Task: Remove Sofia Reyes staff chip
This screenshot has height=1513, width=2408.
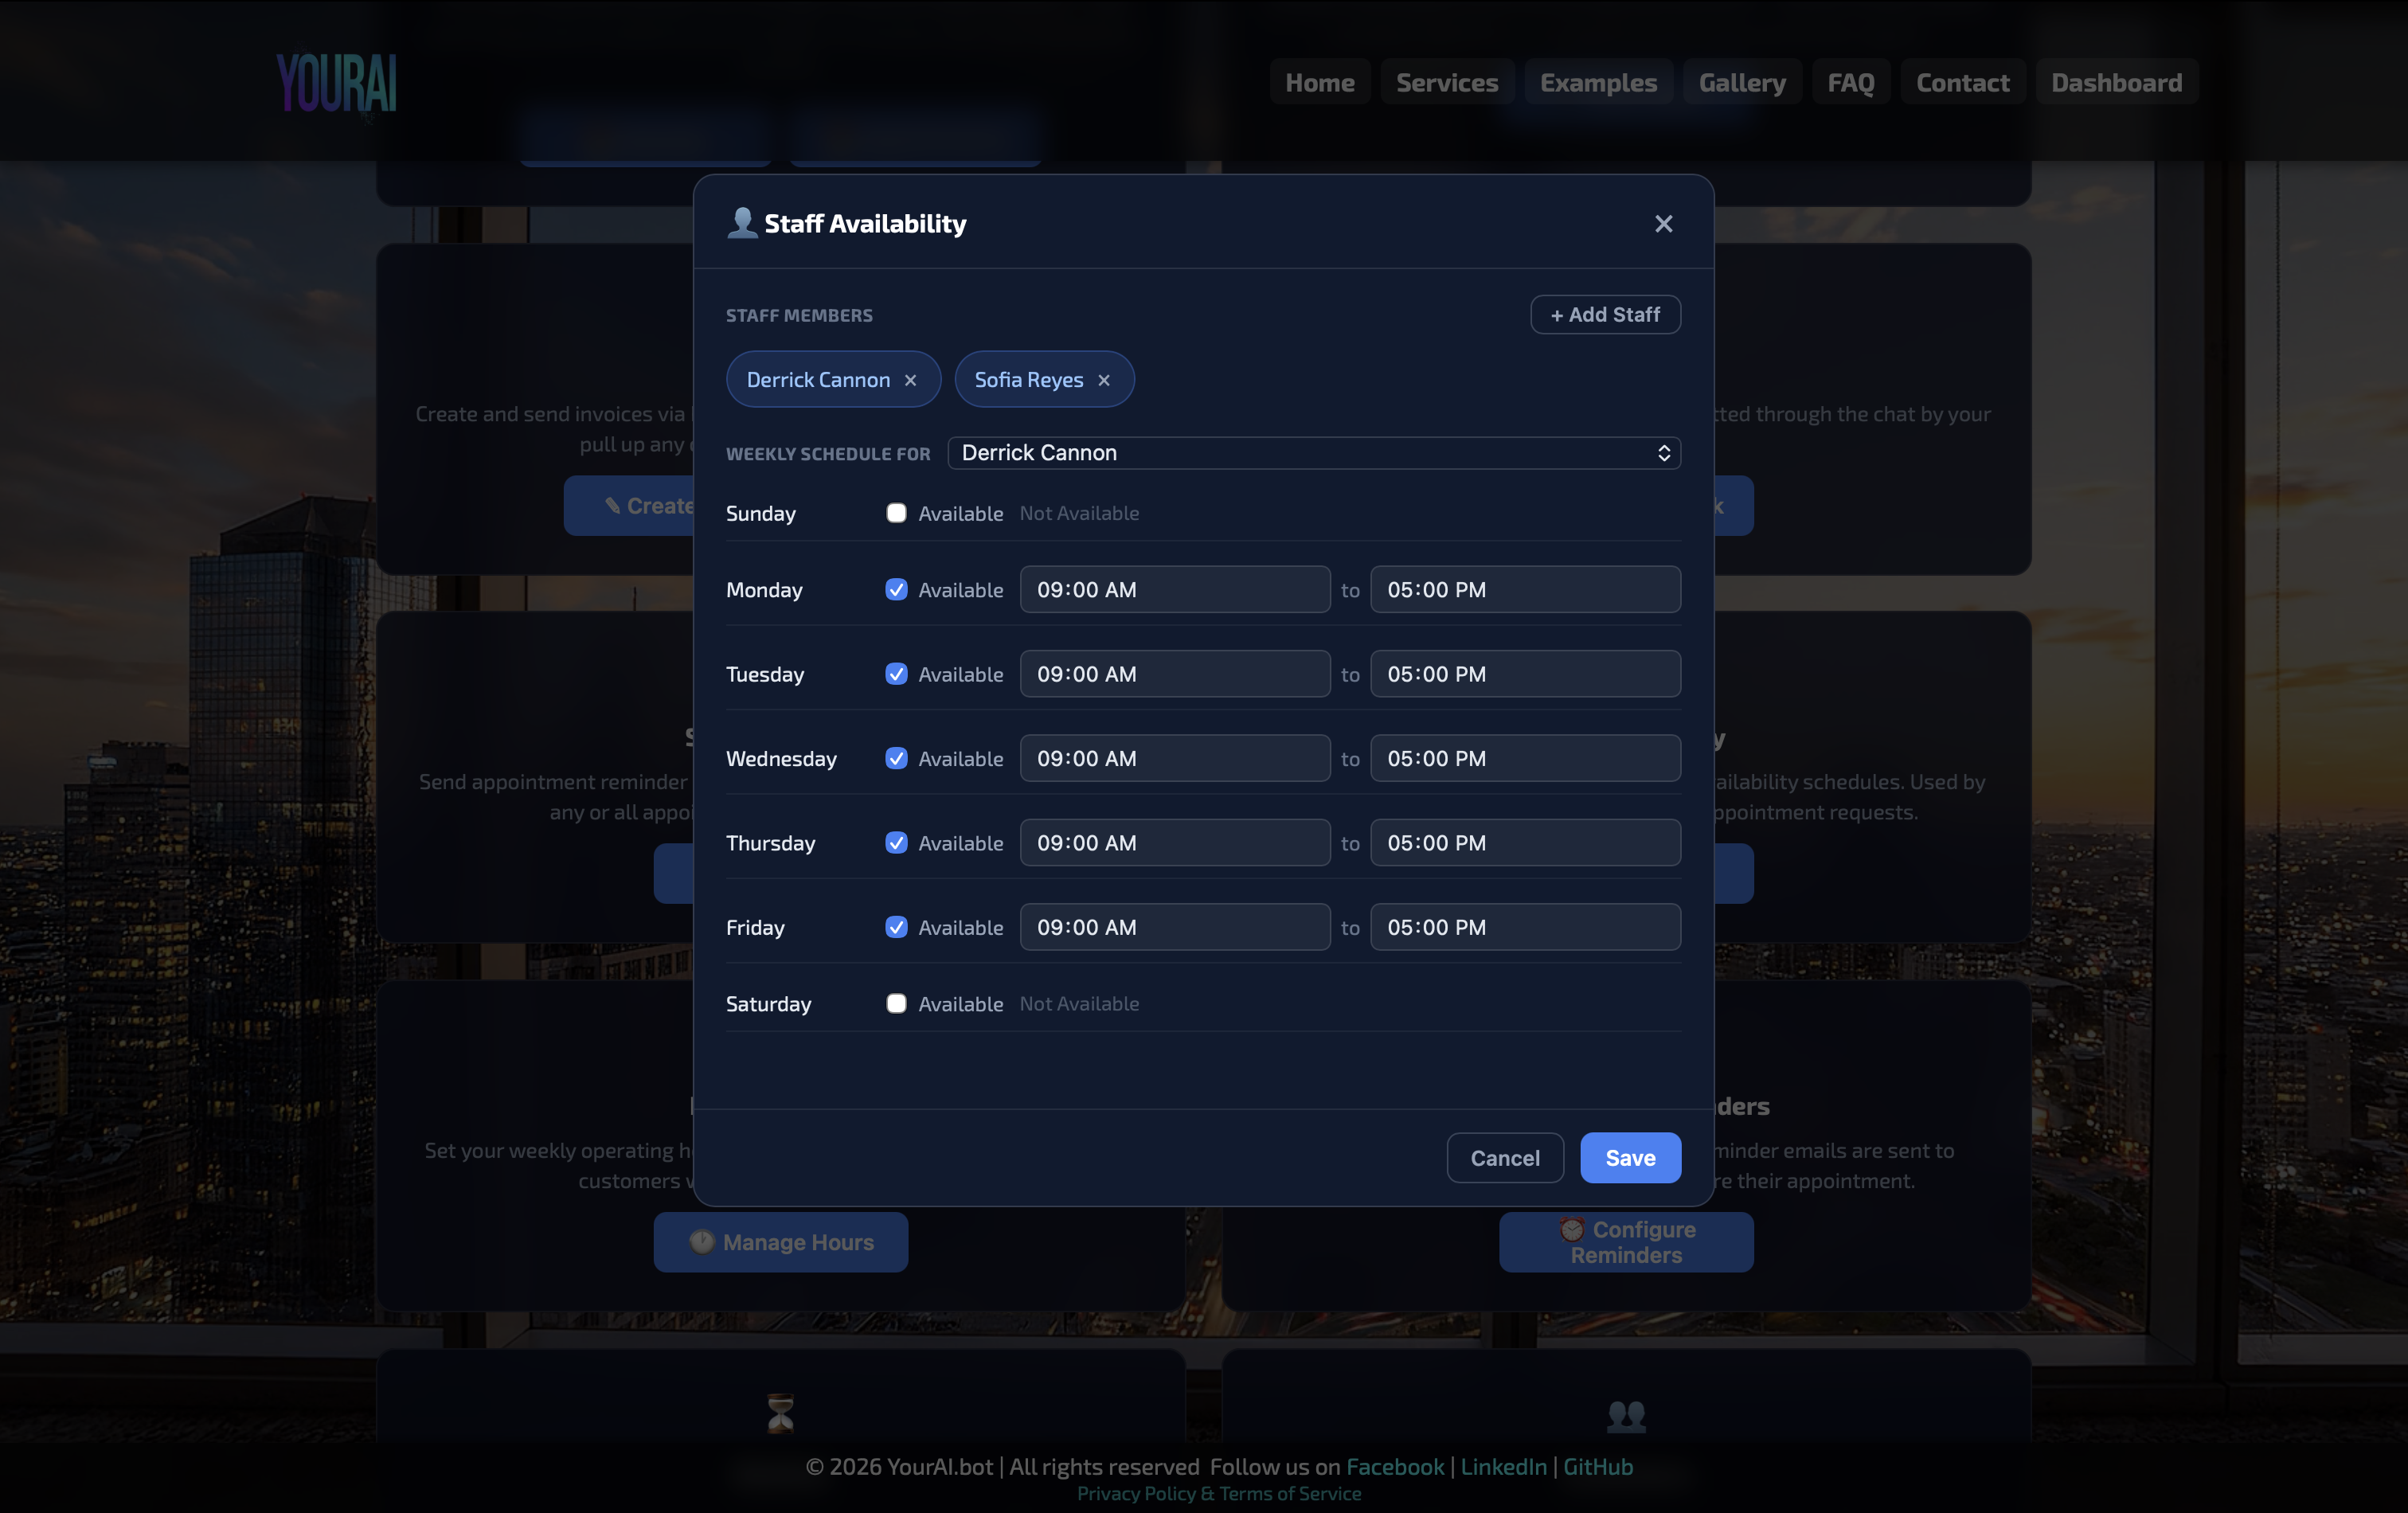Action: point(1104,380)
